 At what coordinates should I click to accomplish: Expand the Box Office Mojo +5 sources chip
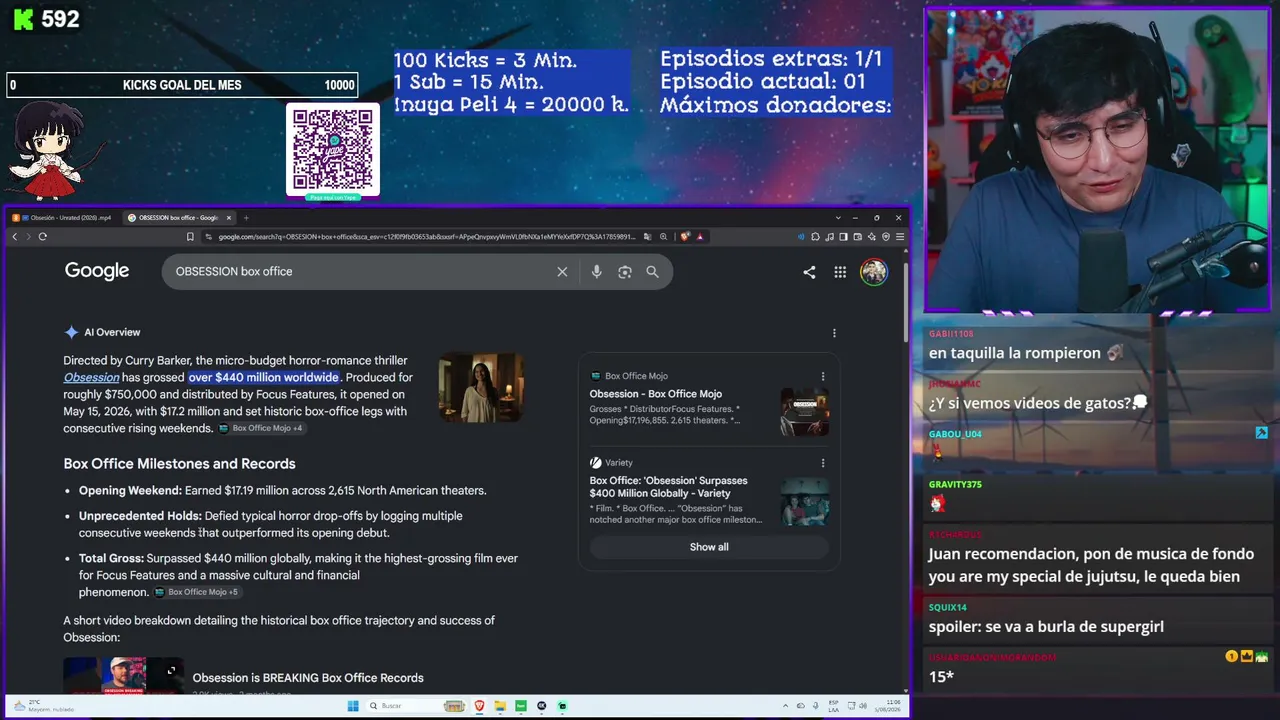click(x=197, y=593)
